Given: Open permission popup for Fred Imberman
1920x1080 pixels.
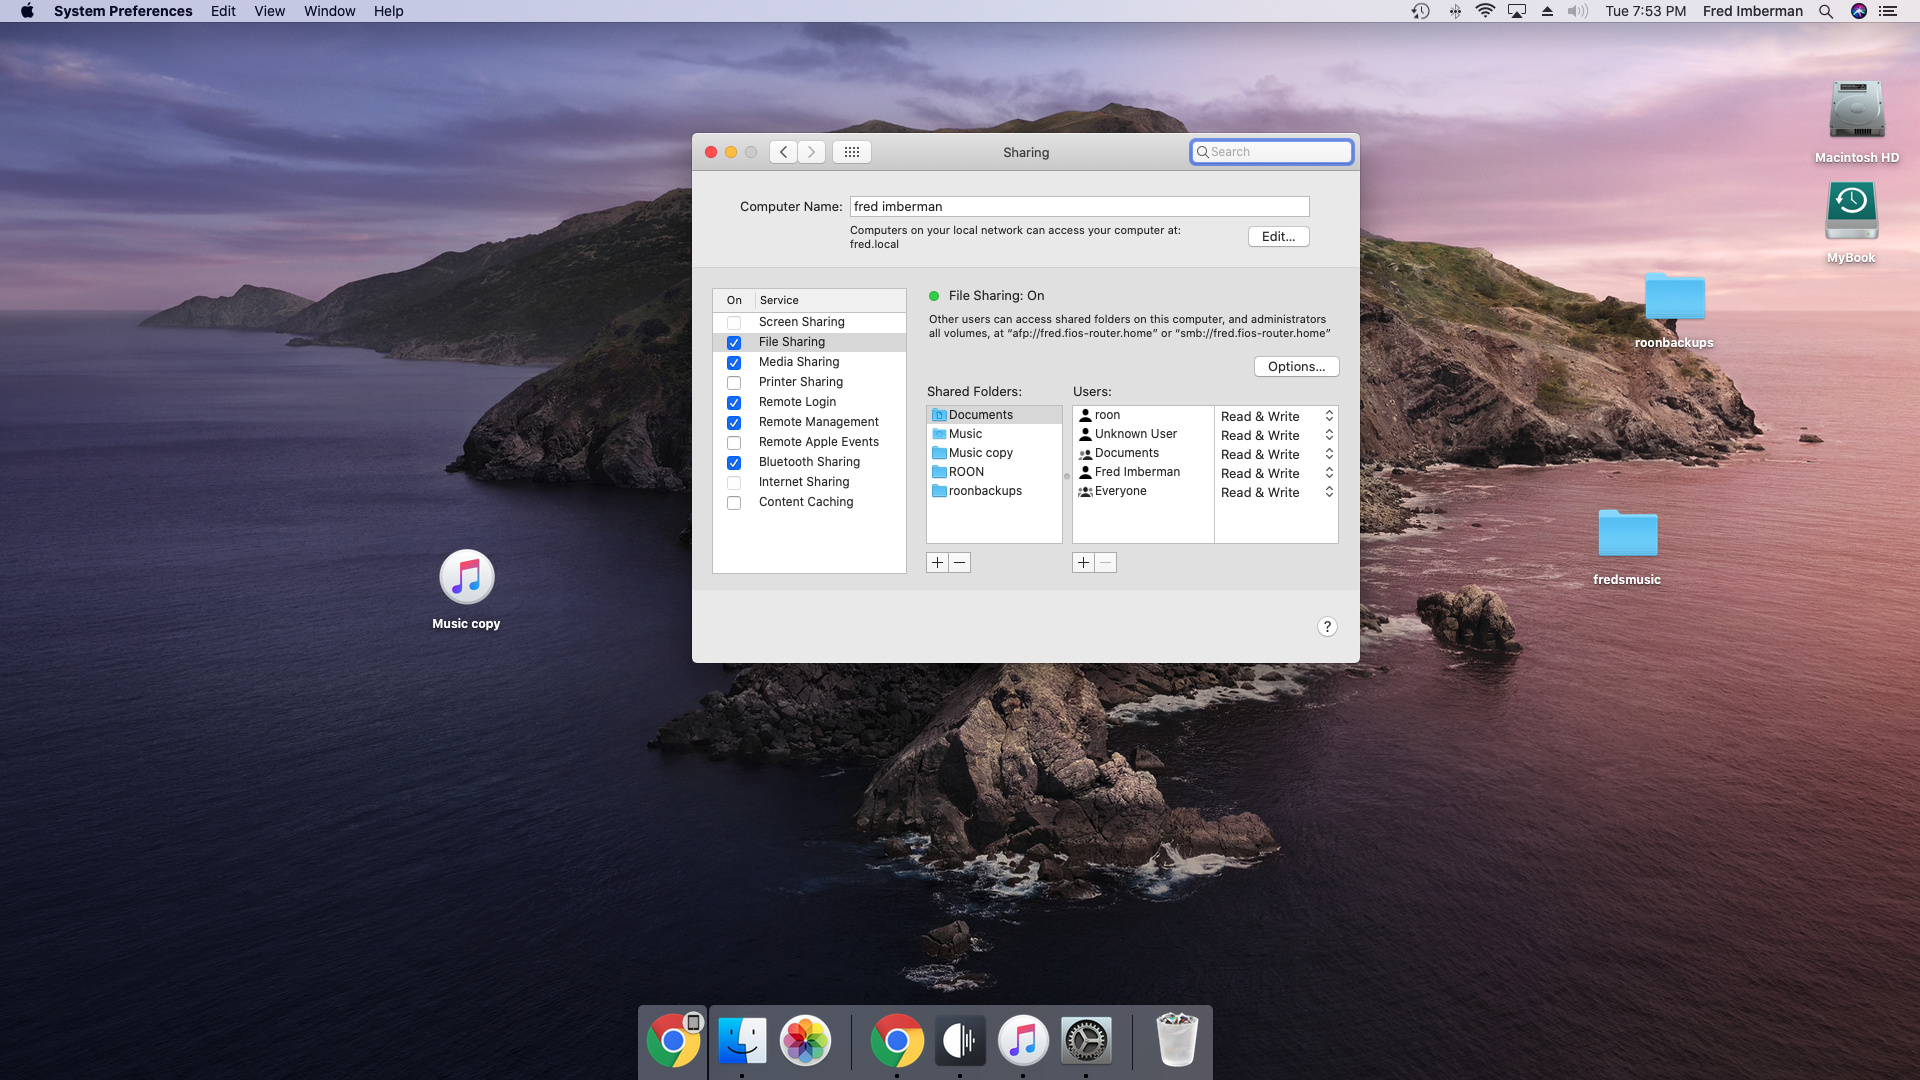Looking at the screenshot, I should click(x=1277, y=473).
